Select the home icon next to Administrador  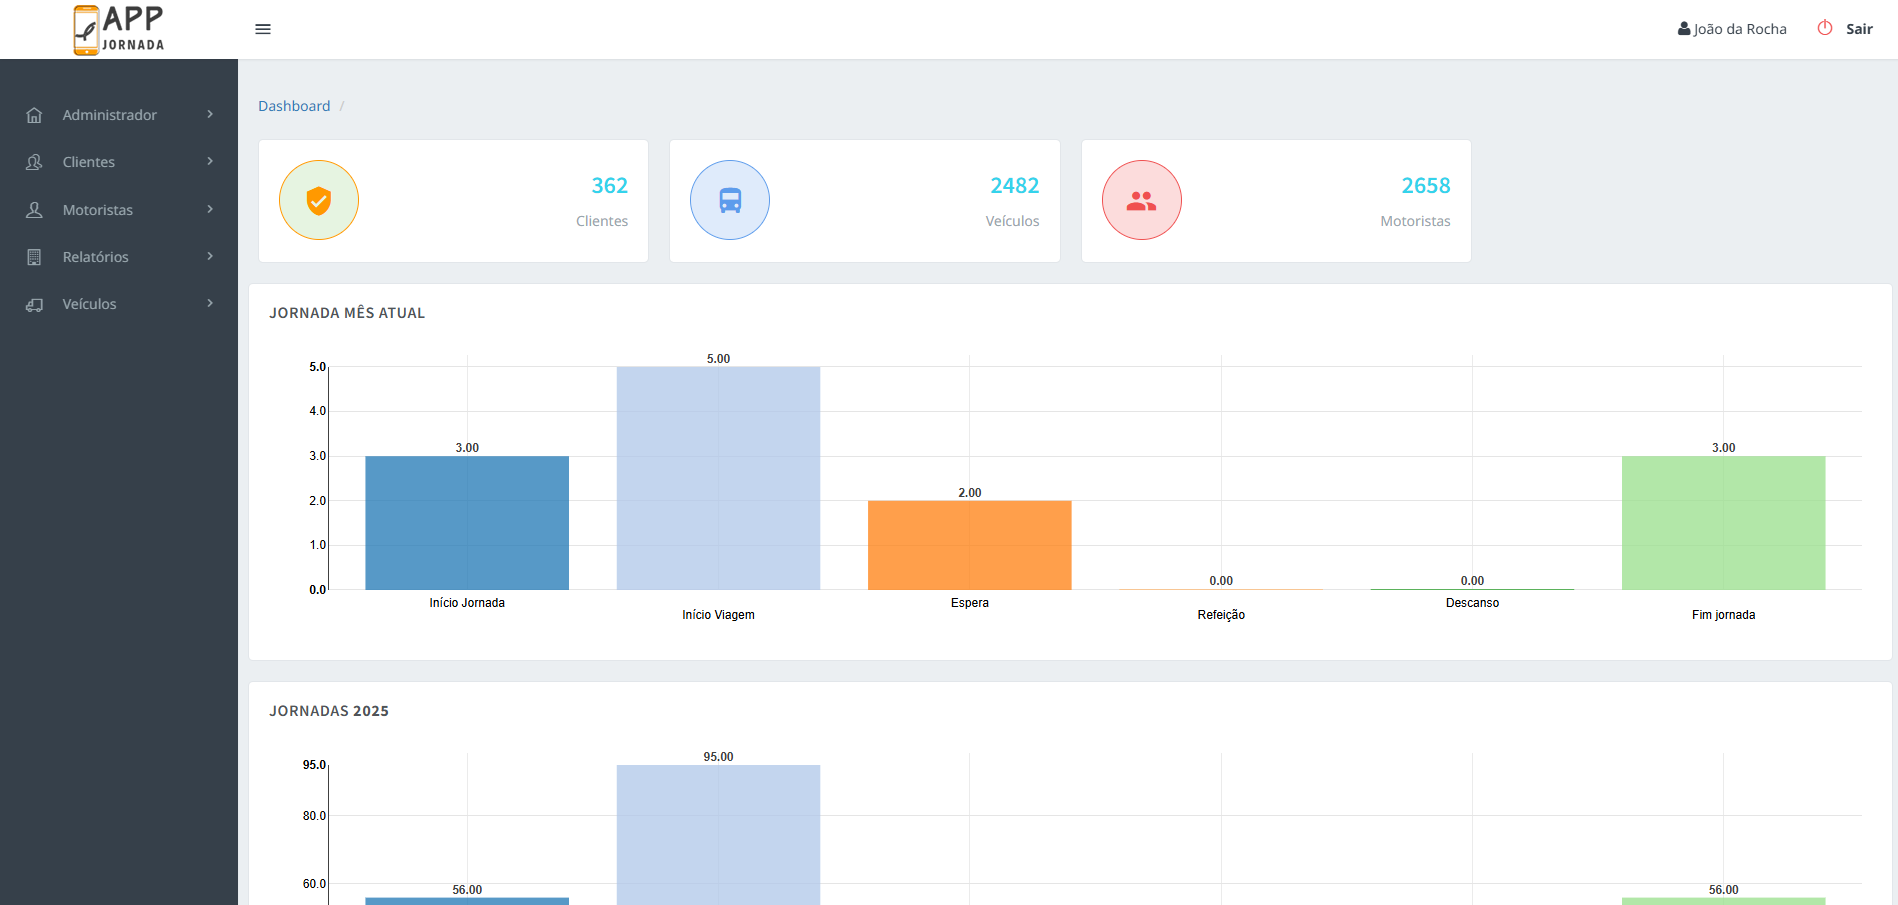point(34,114)
